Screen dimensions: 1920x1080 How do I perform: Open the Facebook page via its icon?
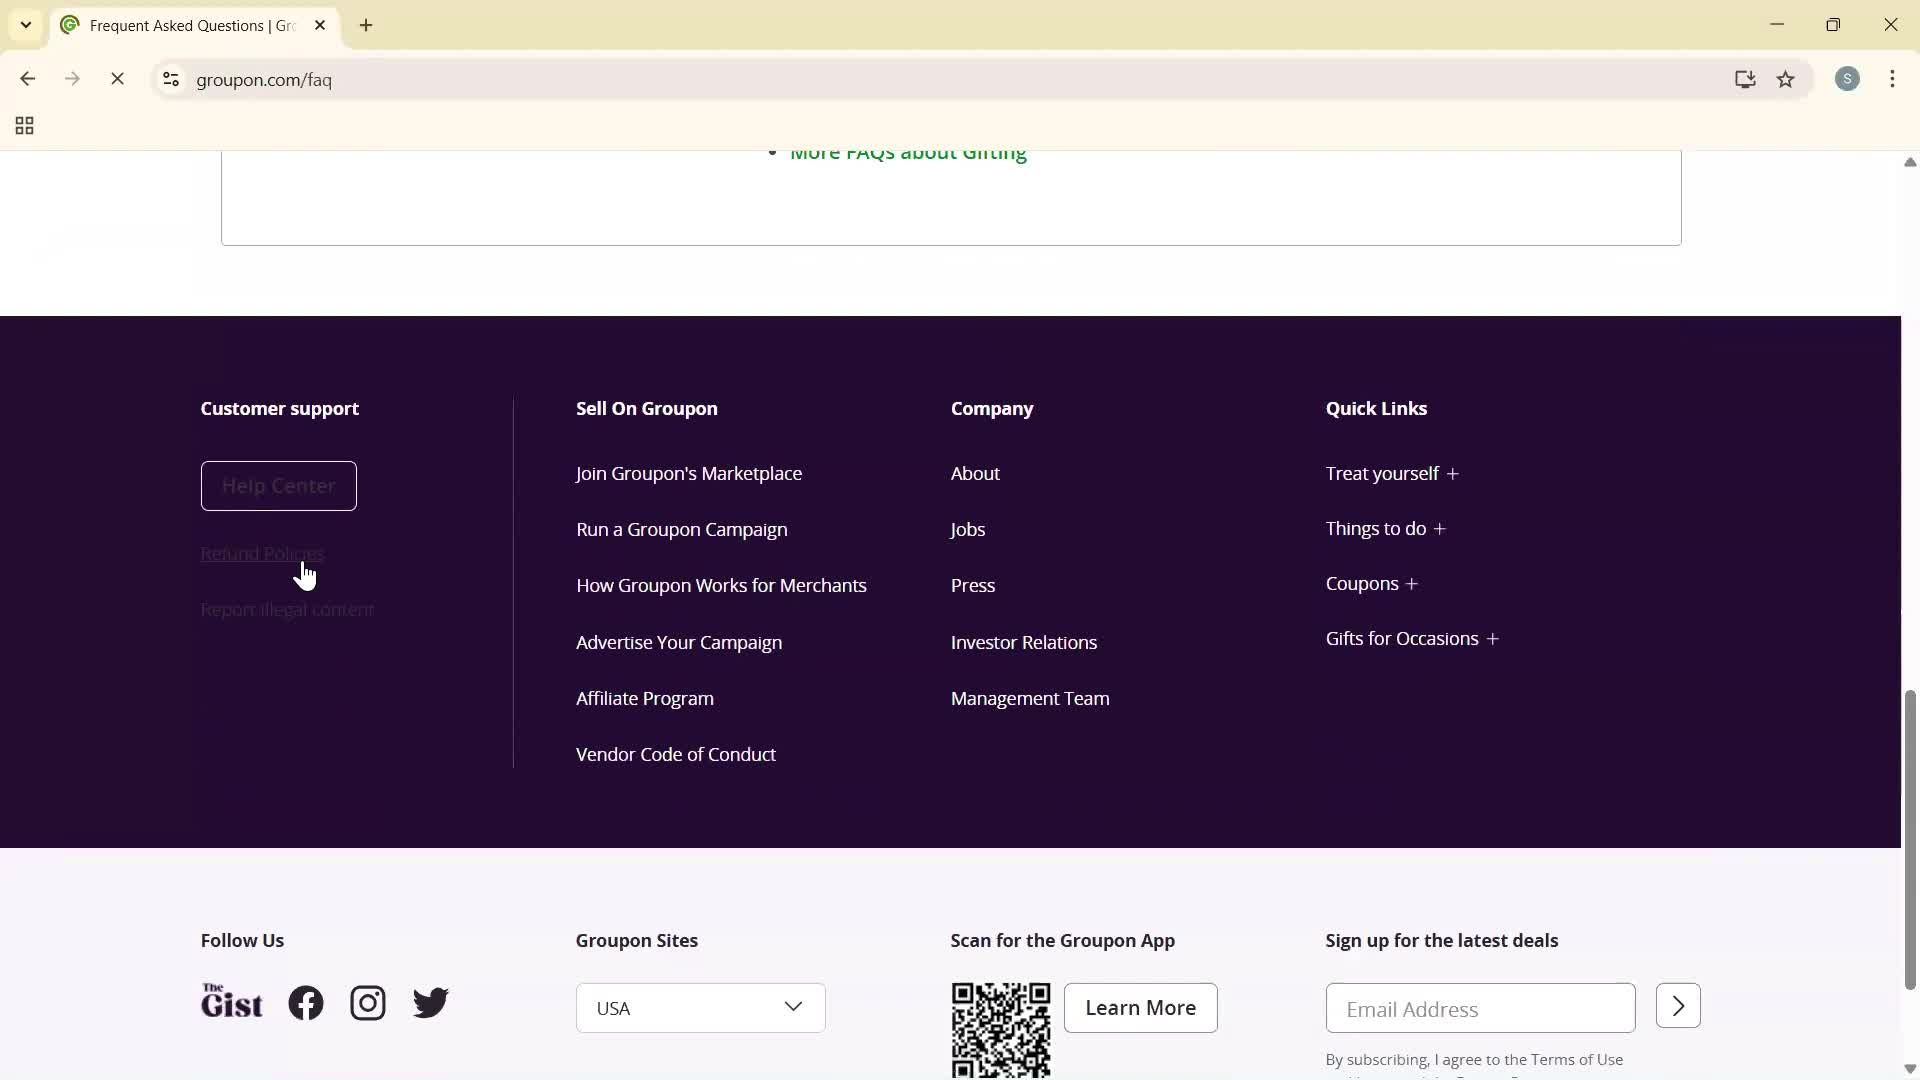click(305, 1002)
